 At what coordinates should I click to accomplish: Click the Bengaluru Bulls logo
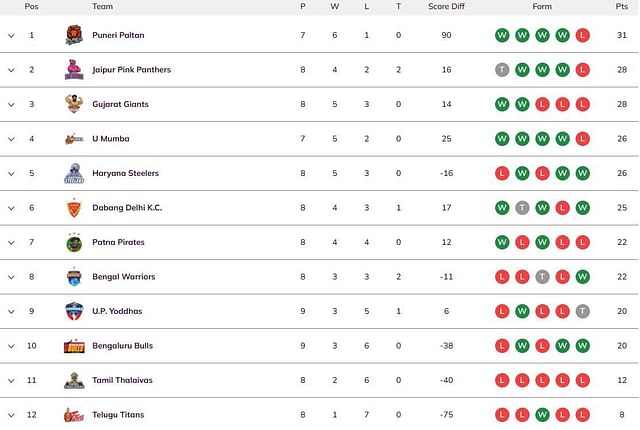(74, 346)
